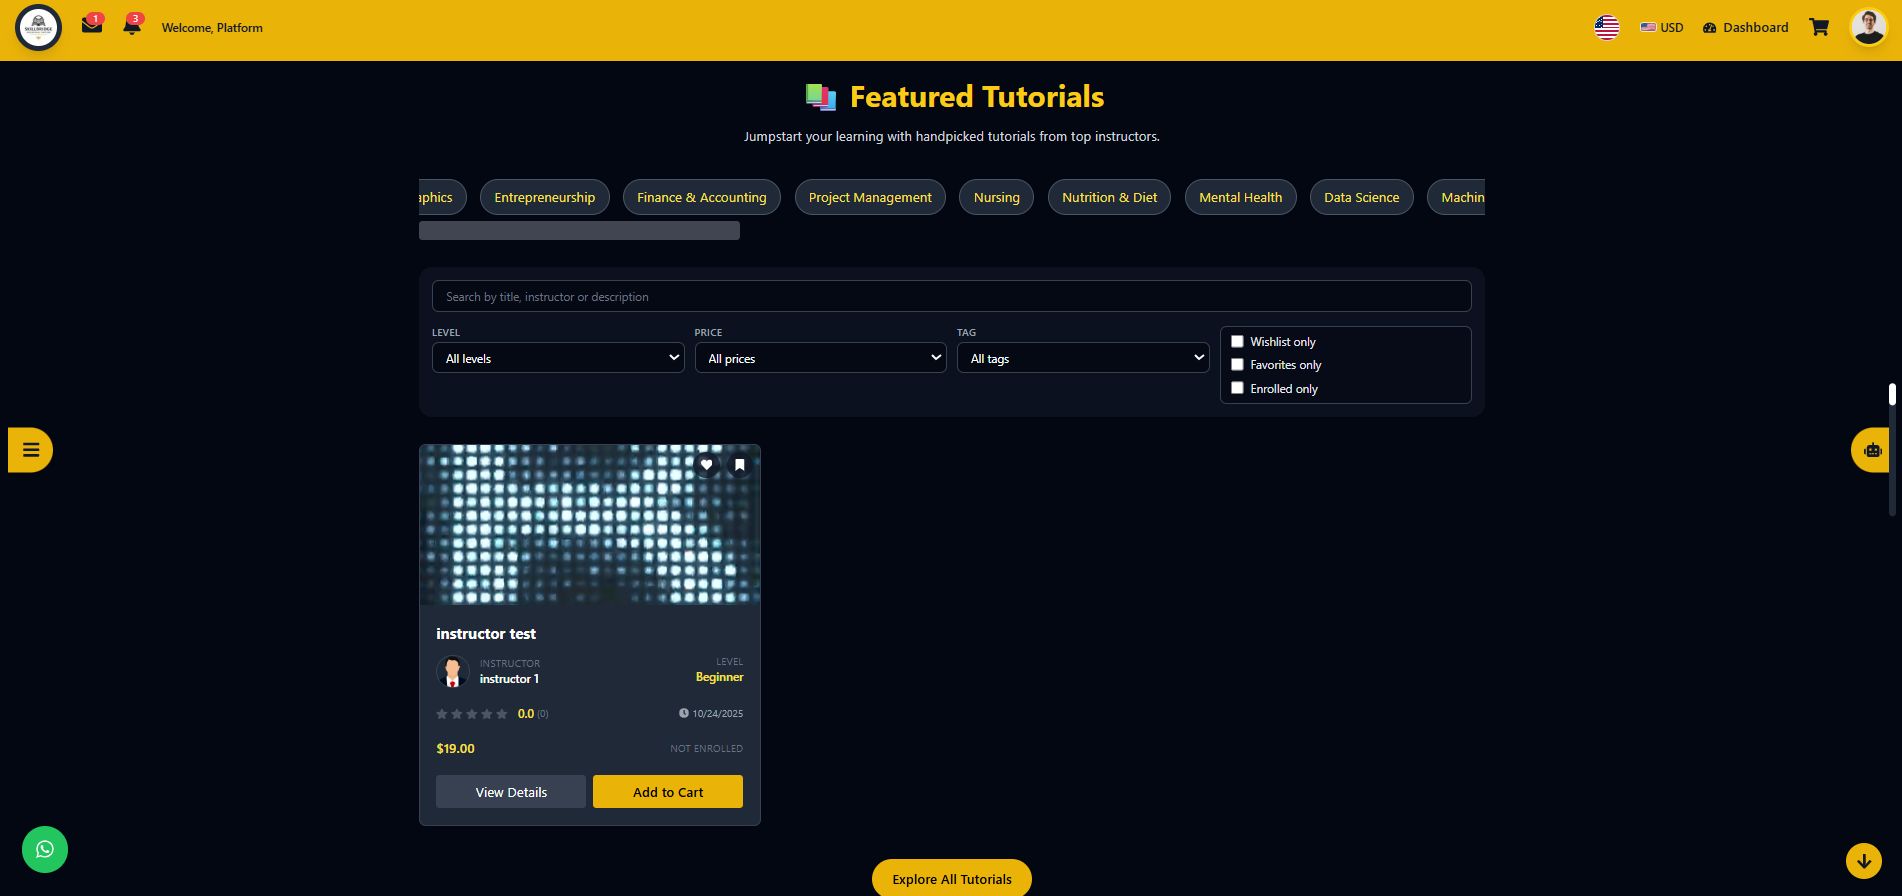Open the notifications bell icon
This screenshot has height=896, width=1902.
pyautogui.click(x=132, y=26)
